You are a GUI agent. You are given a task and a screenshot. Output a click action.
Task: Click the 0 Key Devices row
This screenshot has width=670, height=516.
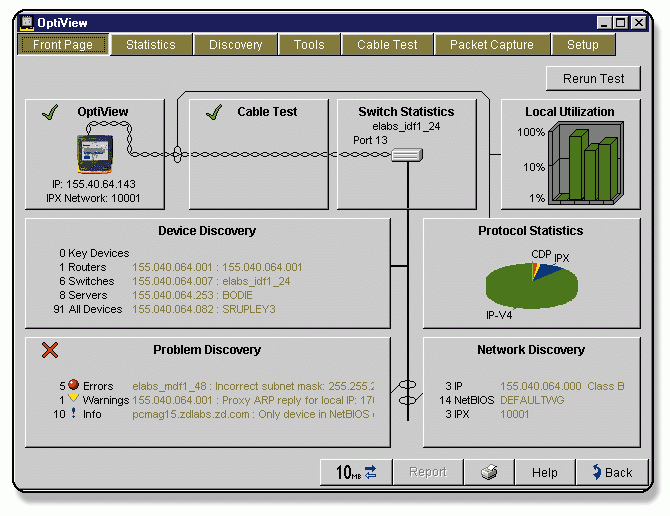94,253
